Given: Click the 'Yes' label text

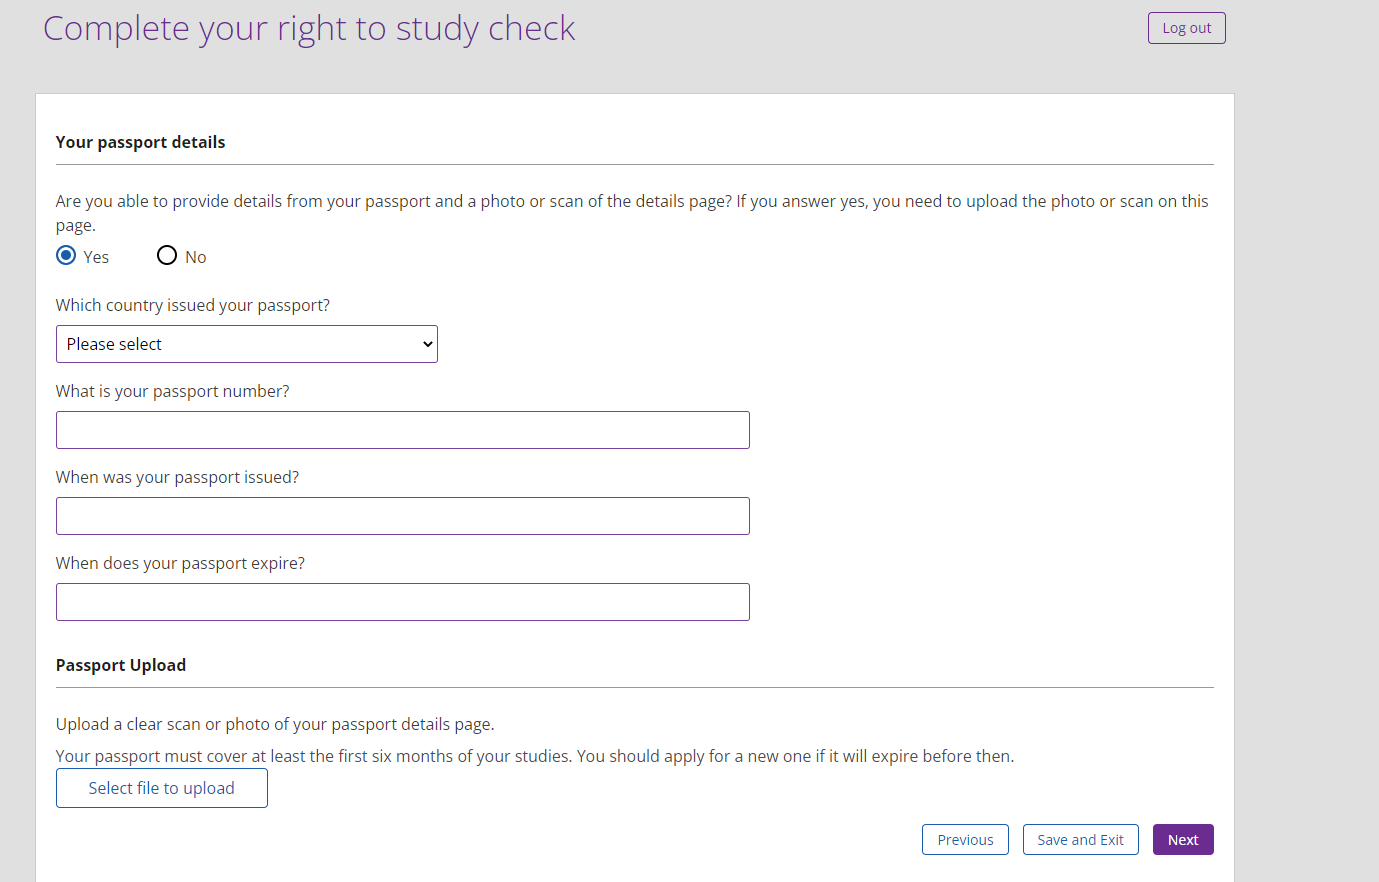Looking at the screenshot, I should (x=96, y=257).
